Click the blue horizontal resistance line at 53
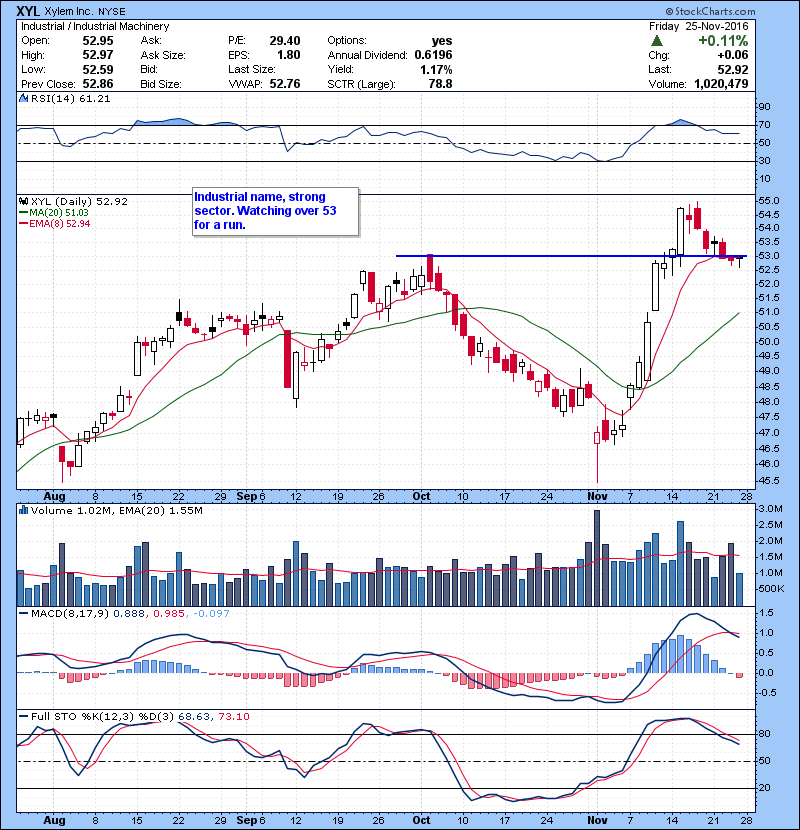Viewport: 800px width, 830px height. 571,256
